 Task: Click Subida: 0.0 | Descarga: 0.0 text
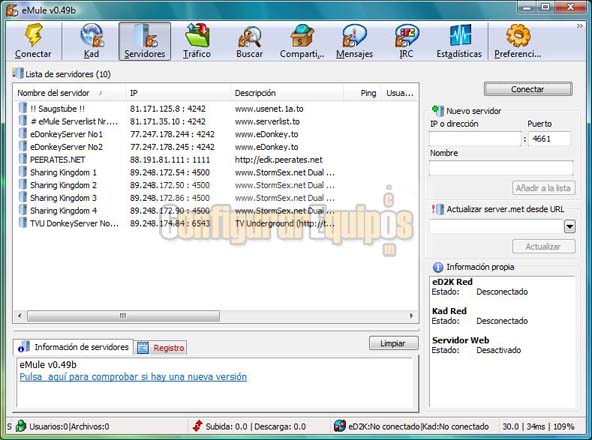[256, 426]
